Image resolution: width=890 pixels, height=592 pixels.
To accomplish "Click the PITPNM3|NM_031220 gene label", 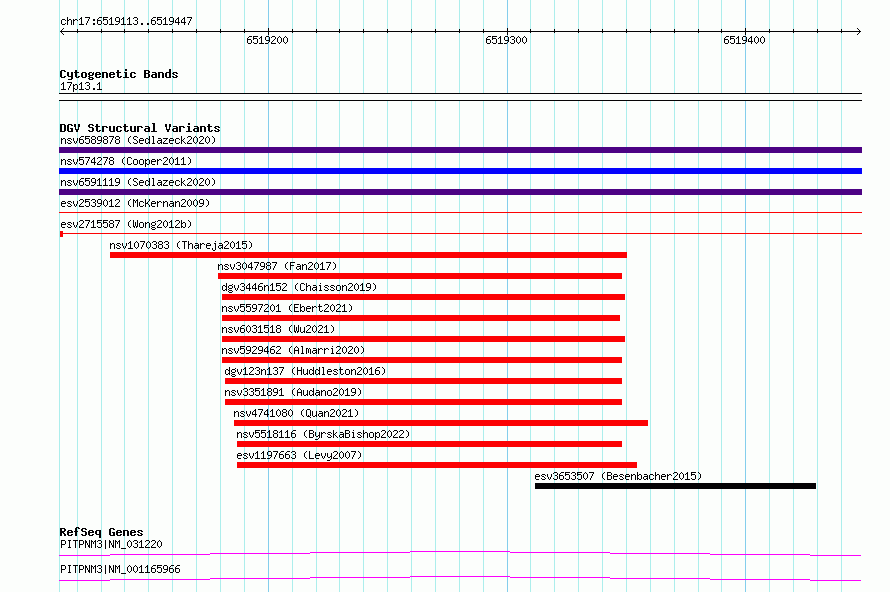I will click(x=111, y=544).
